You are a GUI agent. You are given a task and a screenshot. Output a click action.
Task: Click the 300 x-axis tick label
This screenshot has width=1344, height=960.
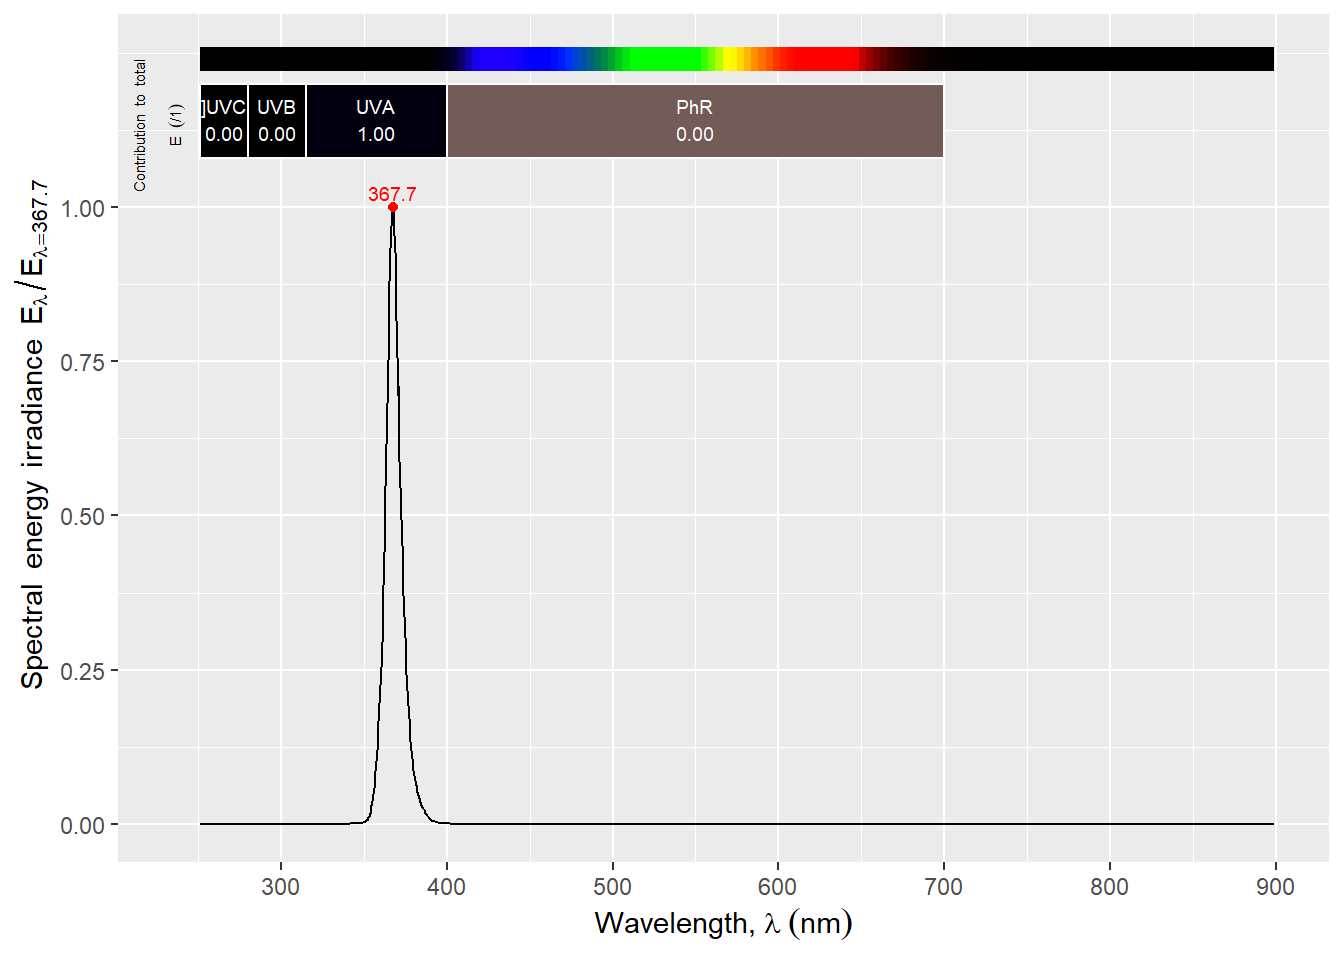pyautogui.click(x=281, y=887)
